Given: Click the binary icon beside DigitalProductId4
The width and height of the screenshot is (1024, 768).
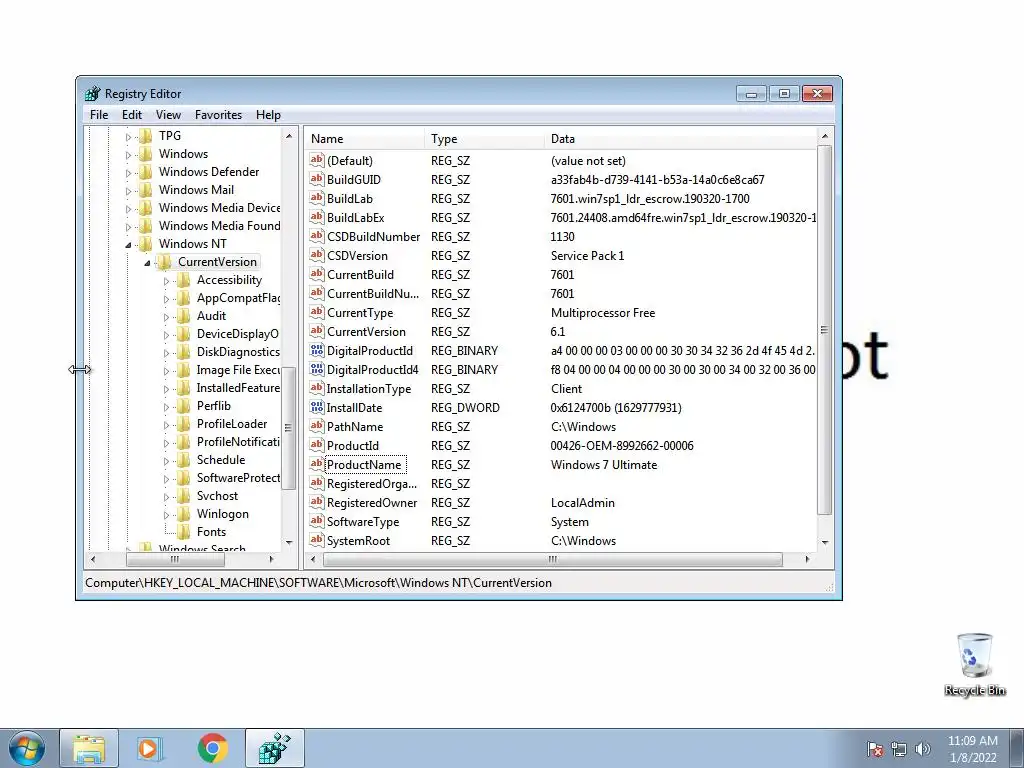Looking at the screenshot, I should click(317, 369).
